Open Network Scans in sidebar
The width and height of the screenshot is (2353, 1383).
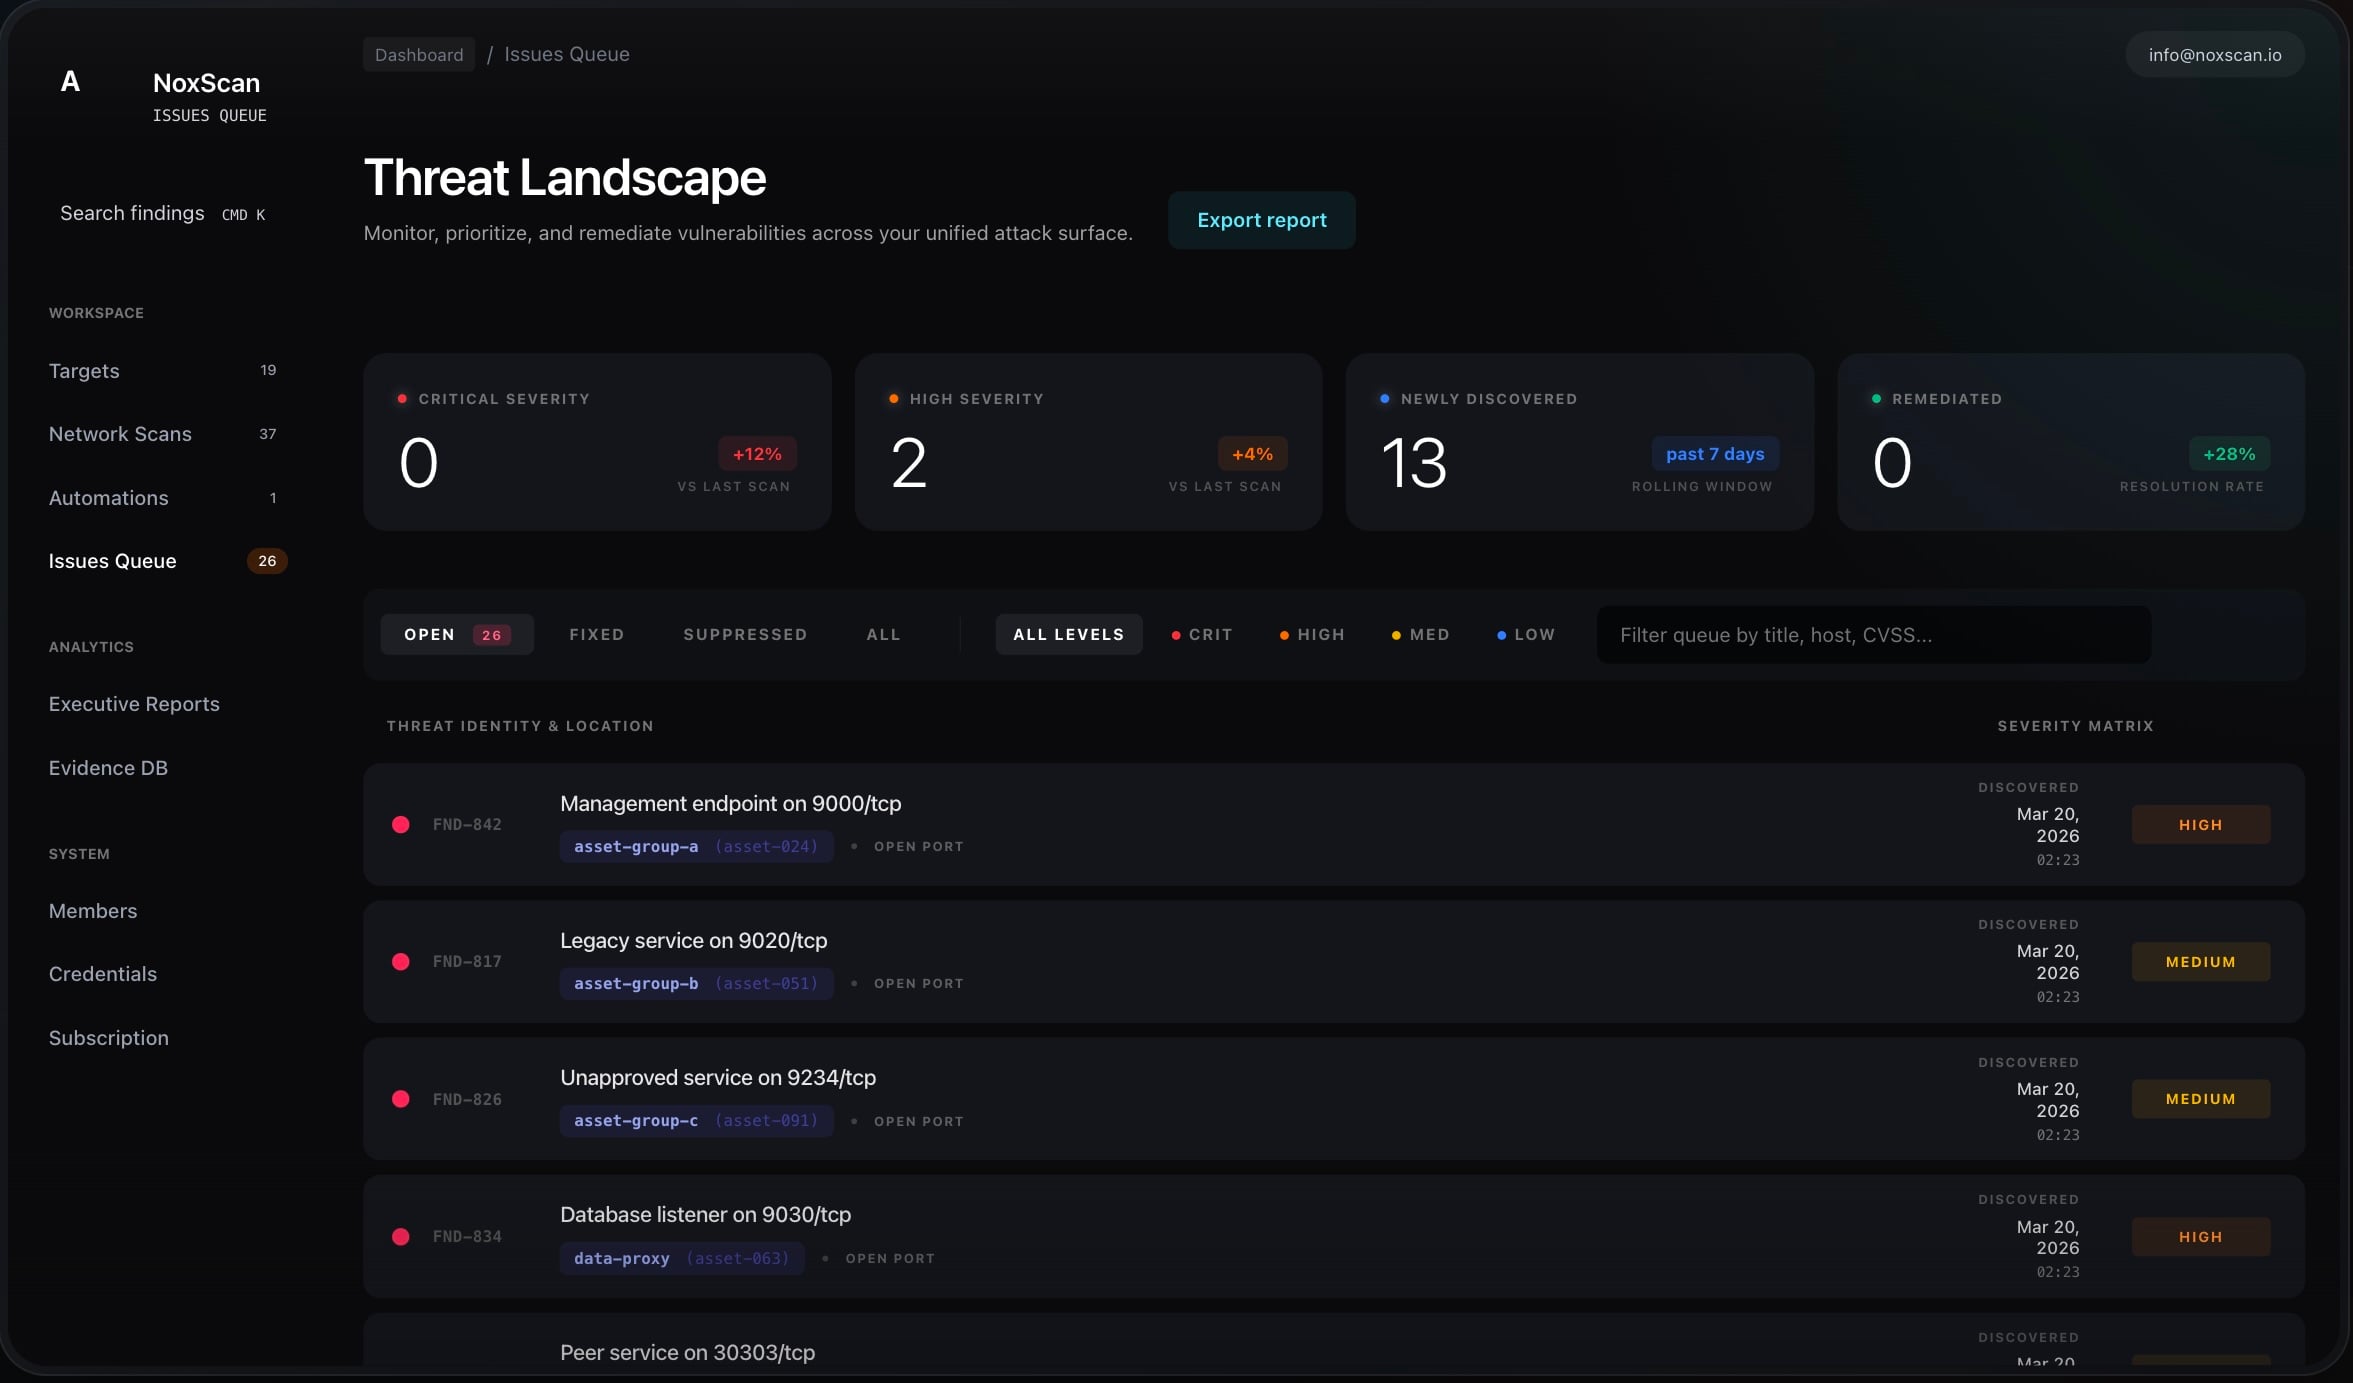tap(120, 434)
